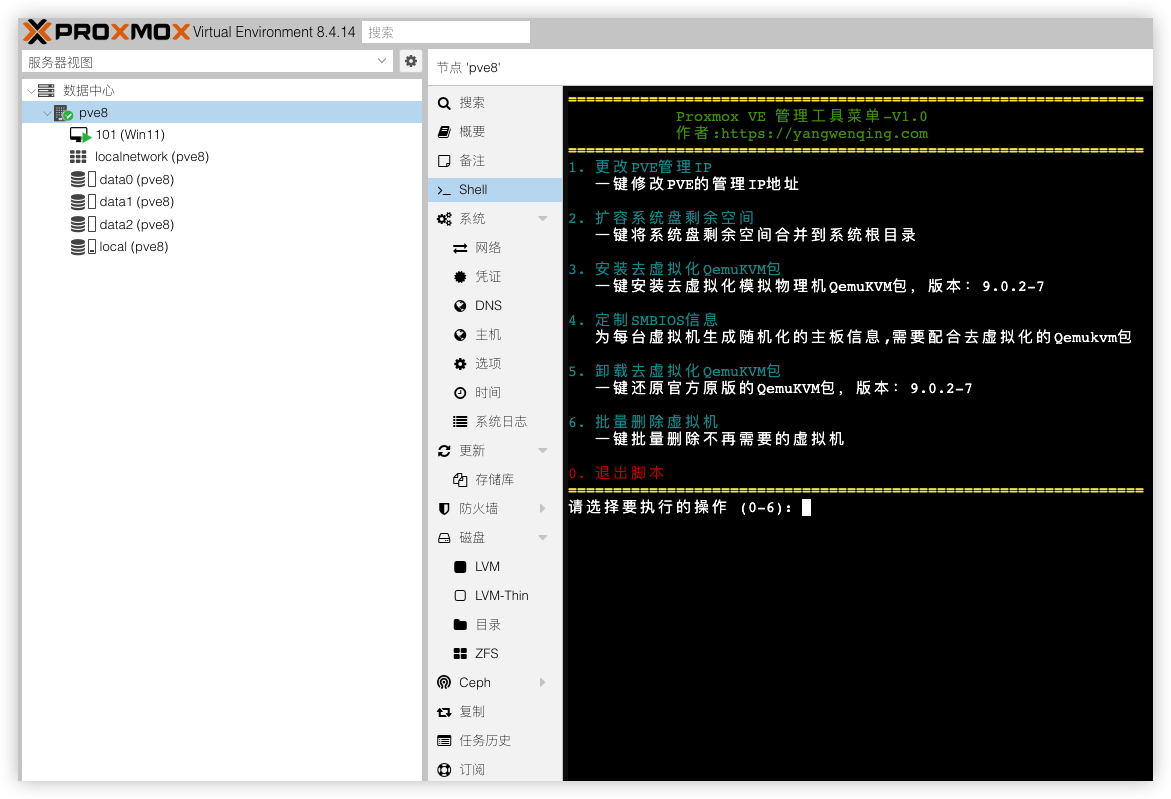
Task: Click the 订阅 subscription support icon
Action: pos(445,770)
